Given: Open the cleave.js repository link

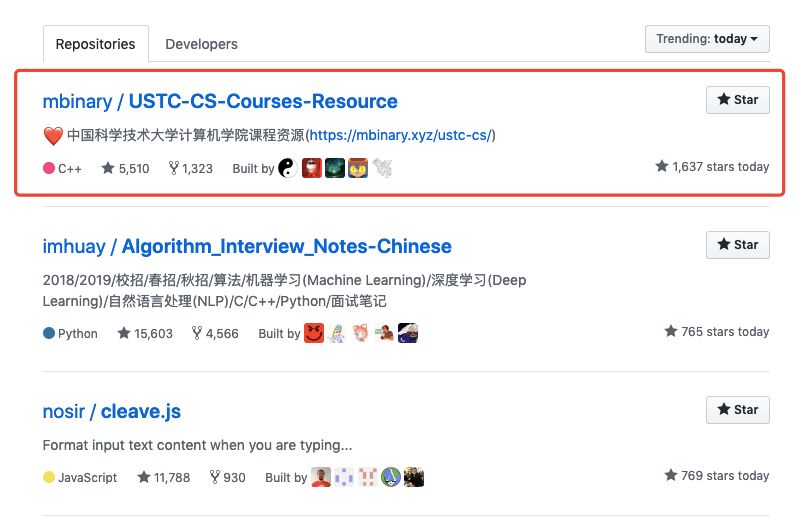Looking at the screenshot, I should point(141,411).
